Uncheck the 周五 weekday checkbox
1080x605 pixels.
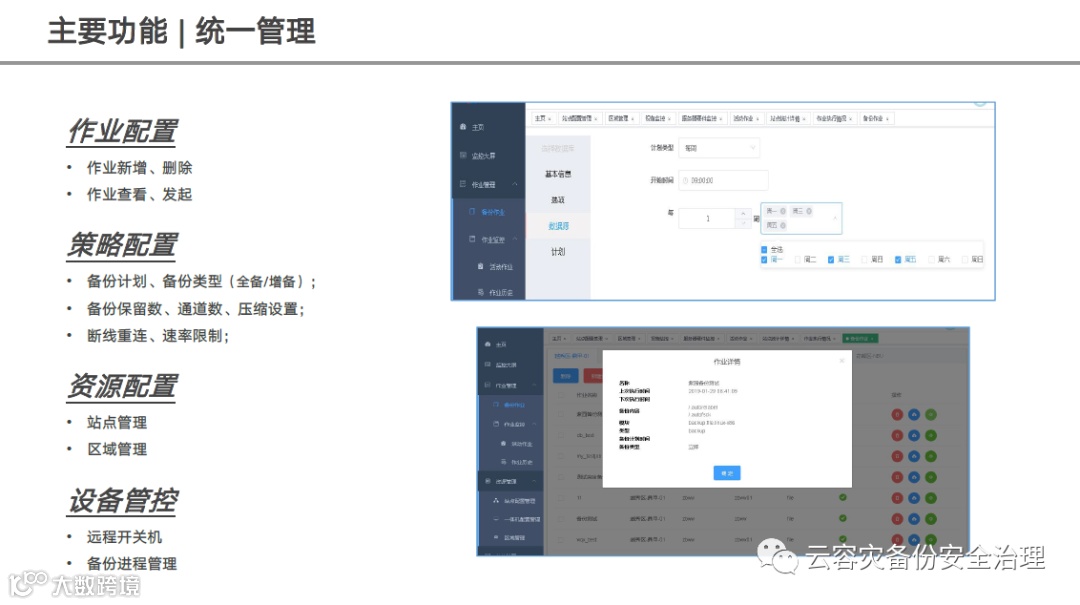pos(897,260)
